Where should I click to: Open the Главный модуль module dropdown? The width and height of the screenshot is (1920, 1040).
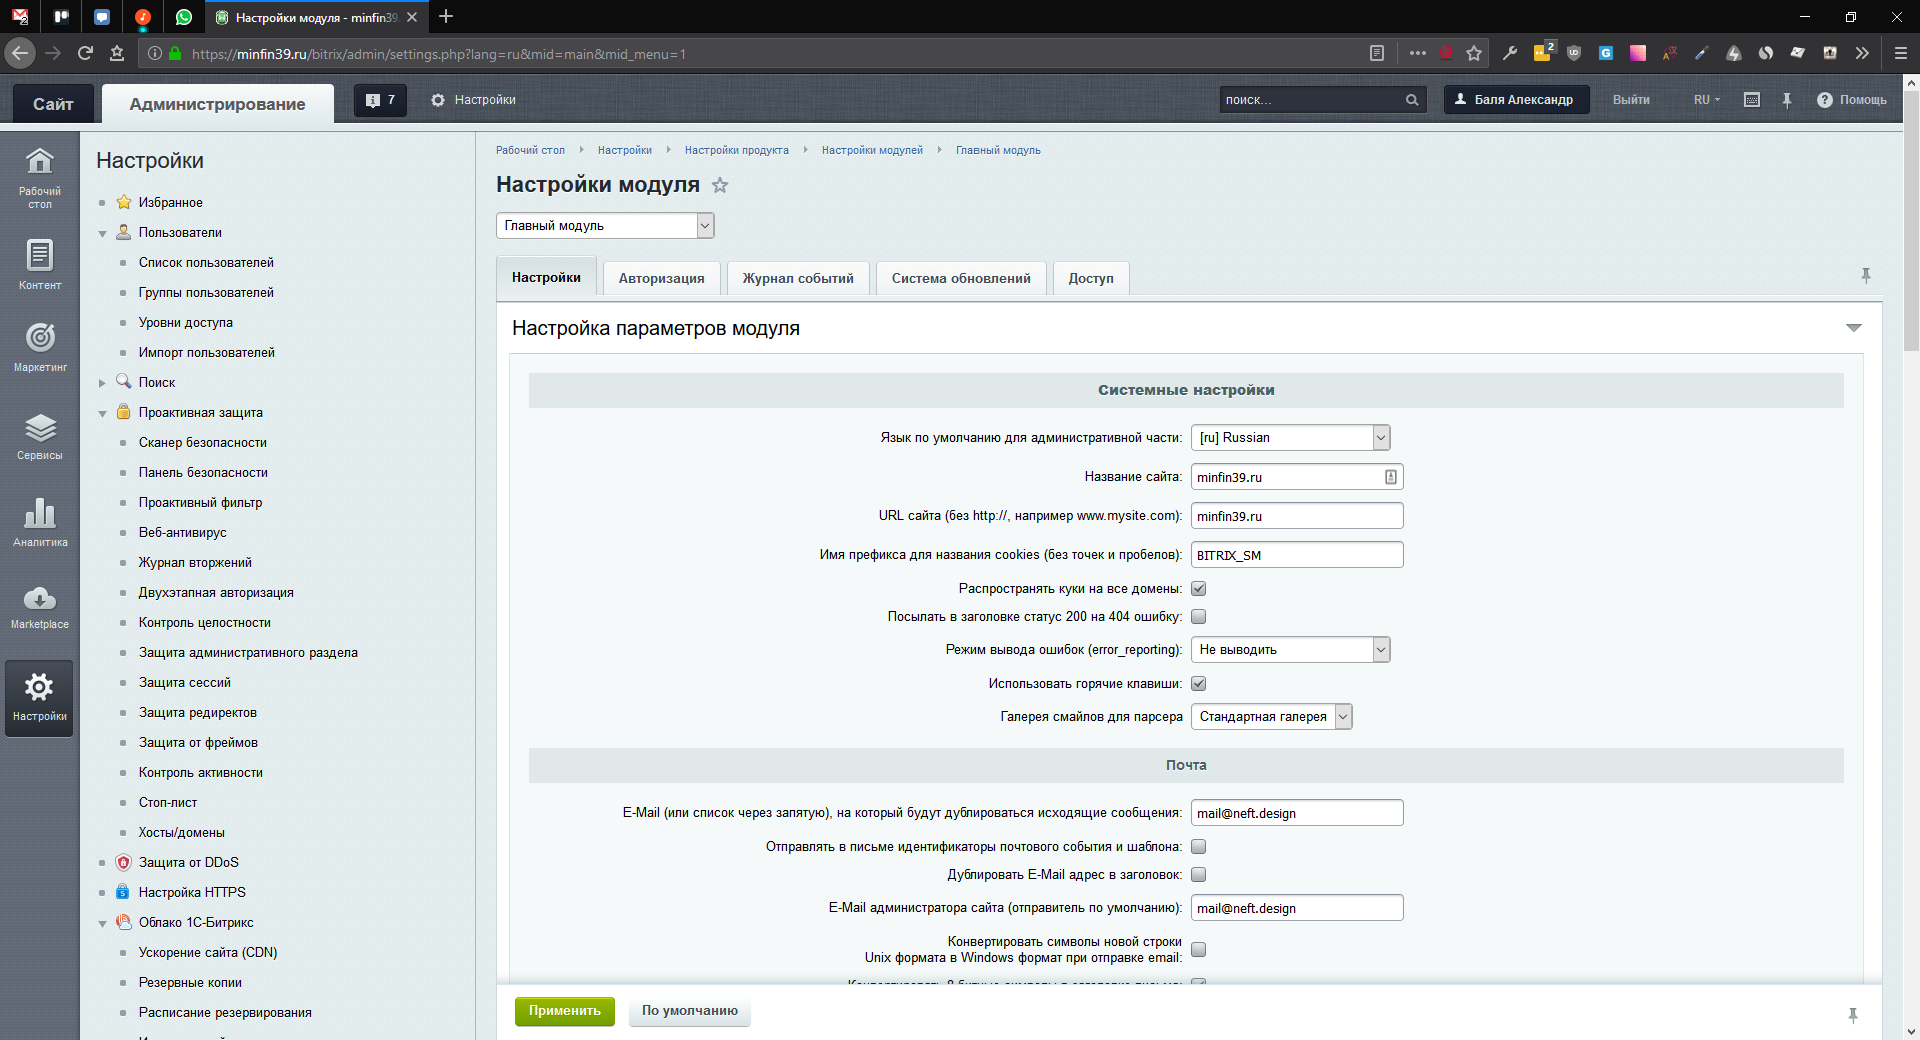pos(604,226)
